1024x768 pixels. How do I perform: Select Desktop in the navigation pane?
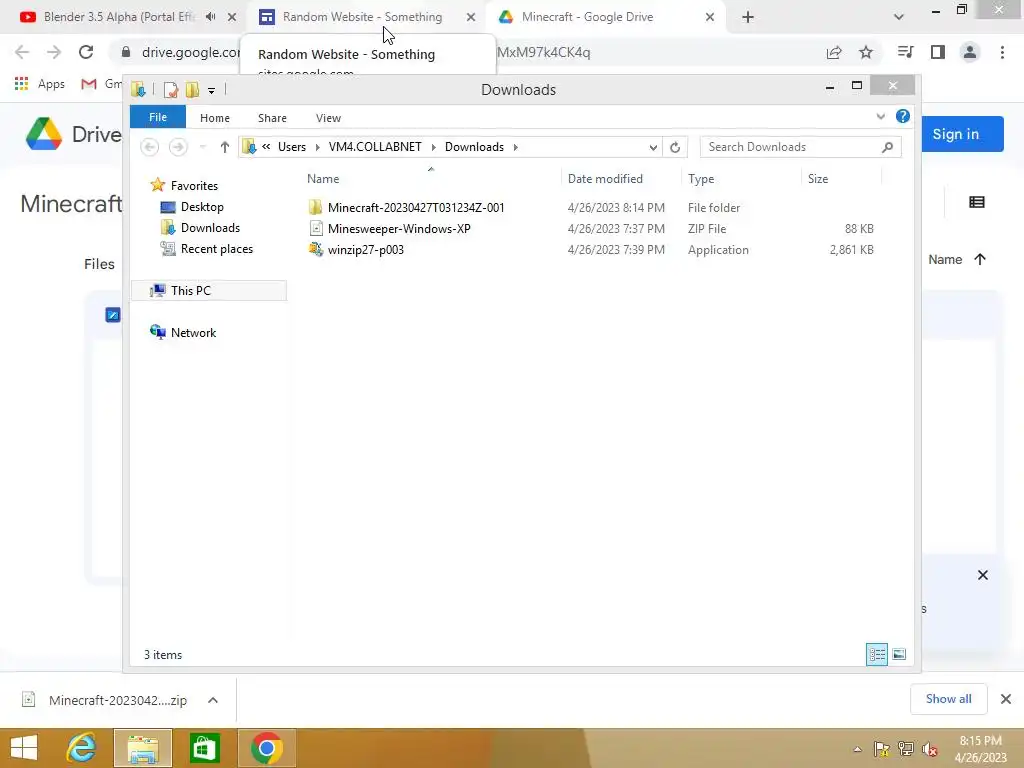pyautogui.click(x=202, y=206)
